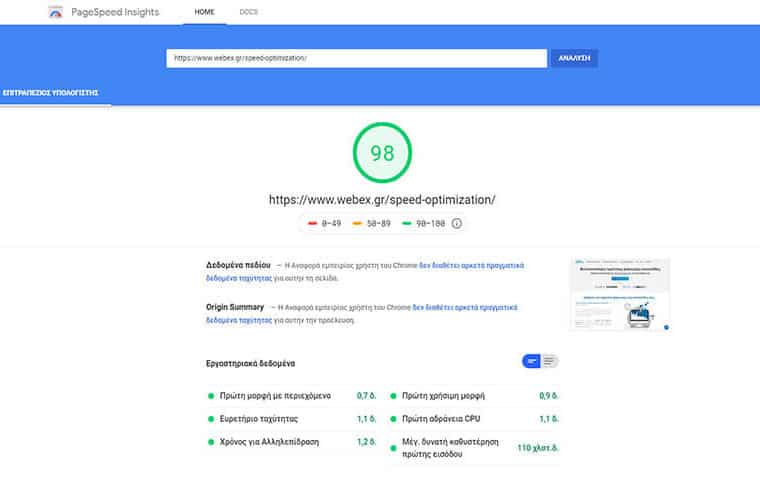Switch to the compact metrics view toggle

click(x=531, y=361)
